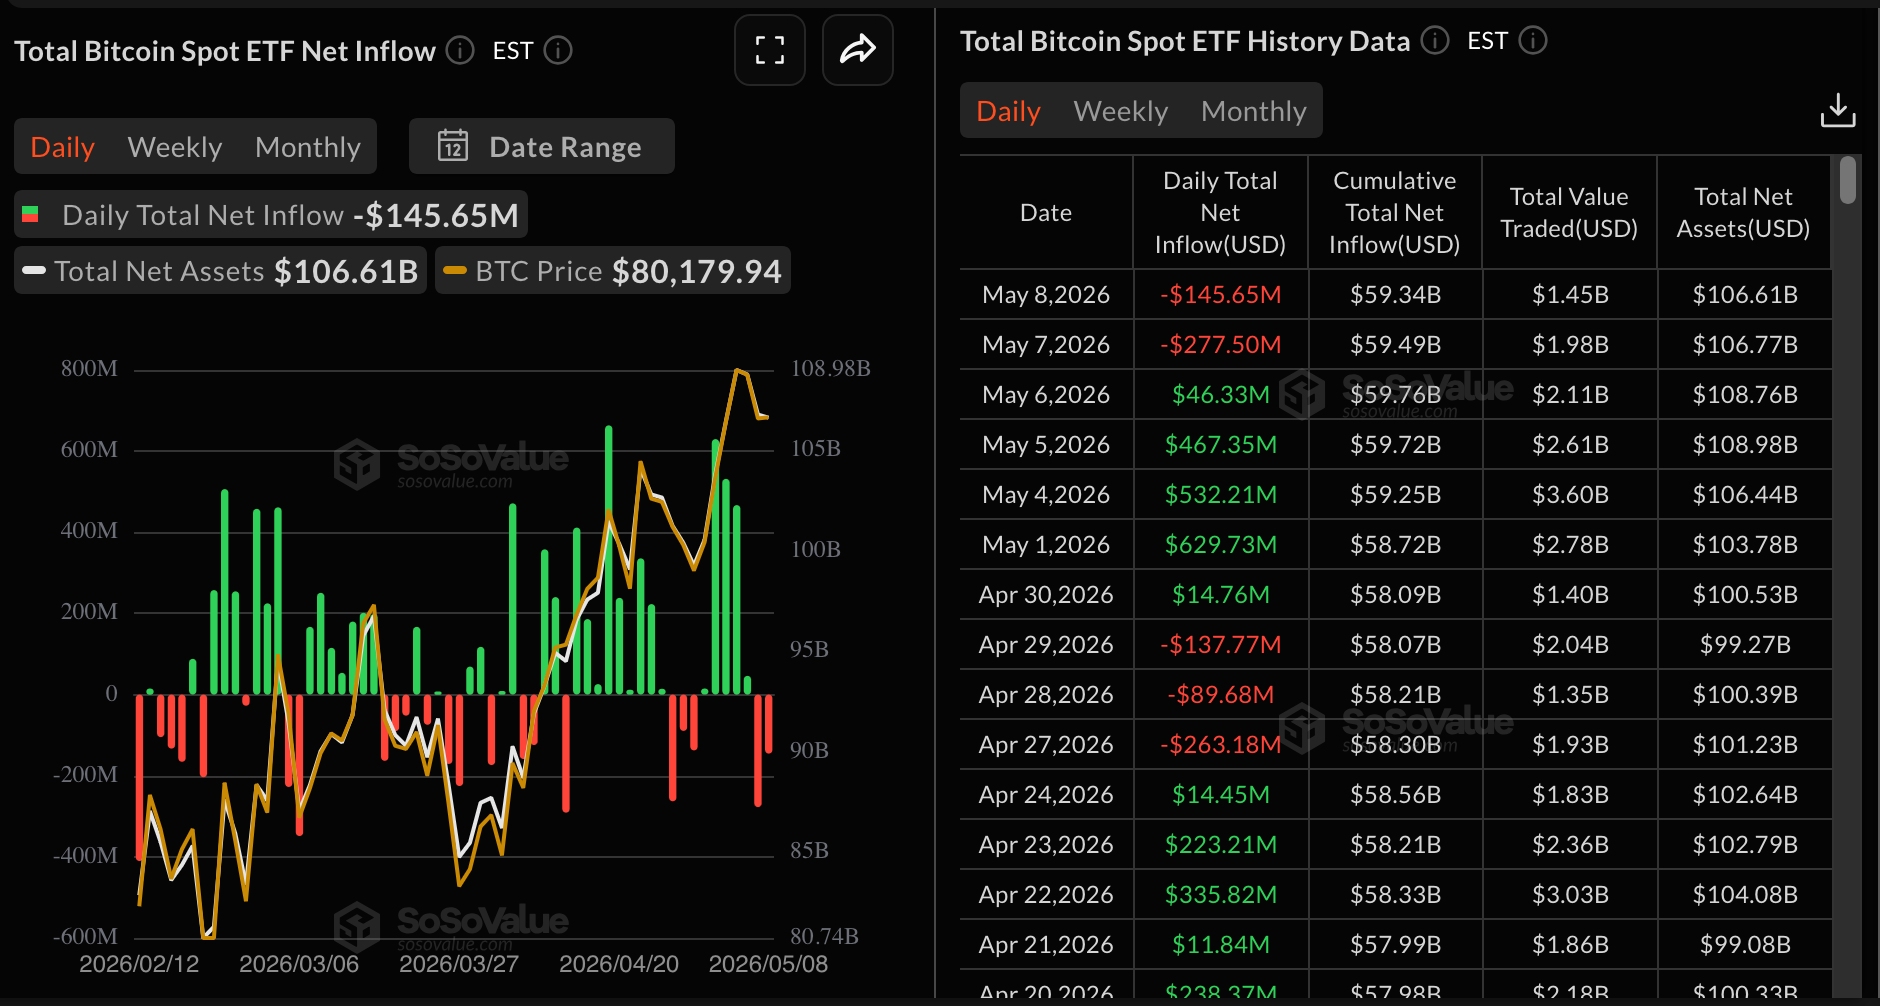
Task: Click the white Total Net Assets swatch
Action: click(34, 271)
